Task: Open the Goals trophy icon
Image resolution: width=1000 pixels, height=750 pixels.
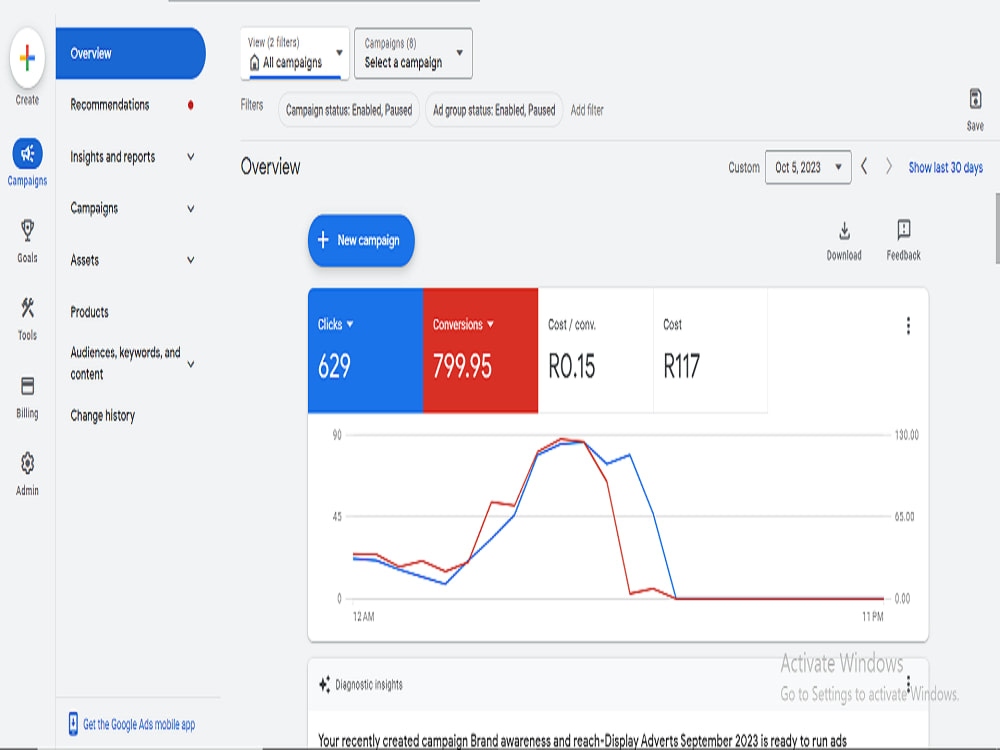Action: tap(27, 230)
